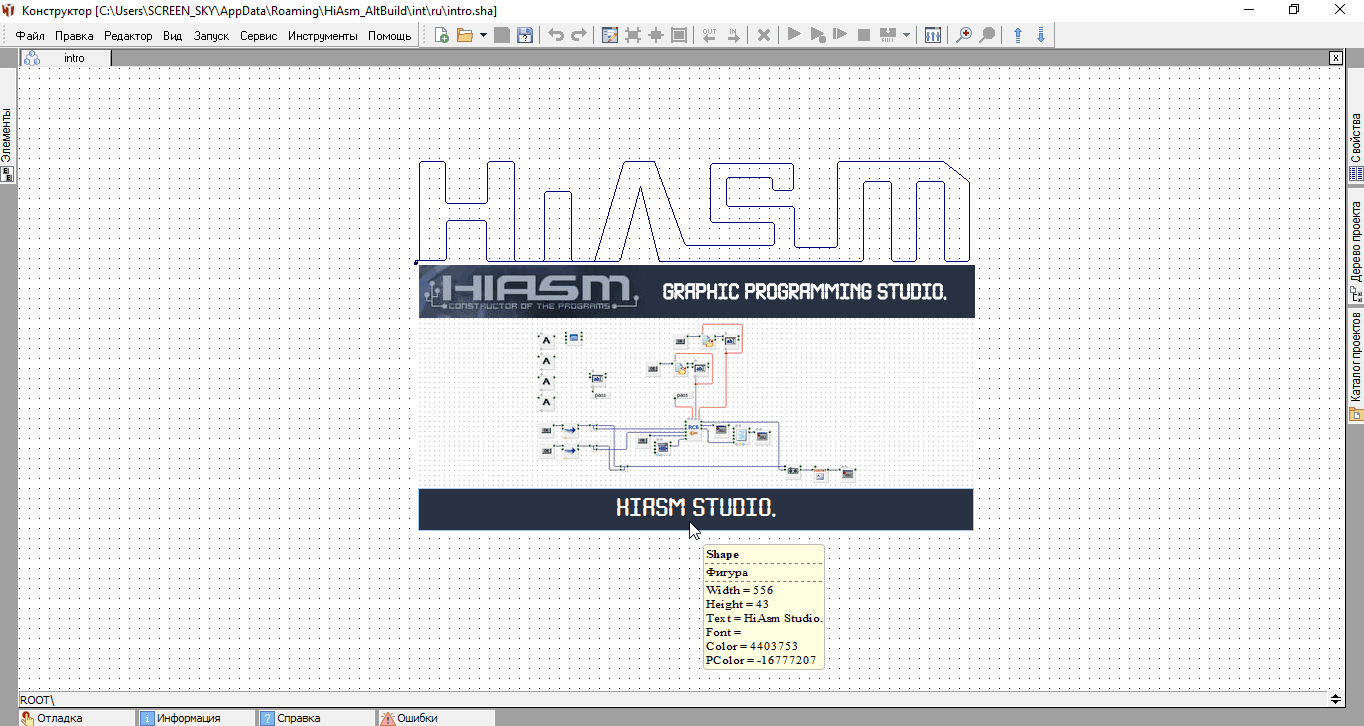Image resolution: width=1364 pixels, height=726 pixels.
Task: Switch to the Справка bottom tab
Action: click(x=316, y=718)
